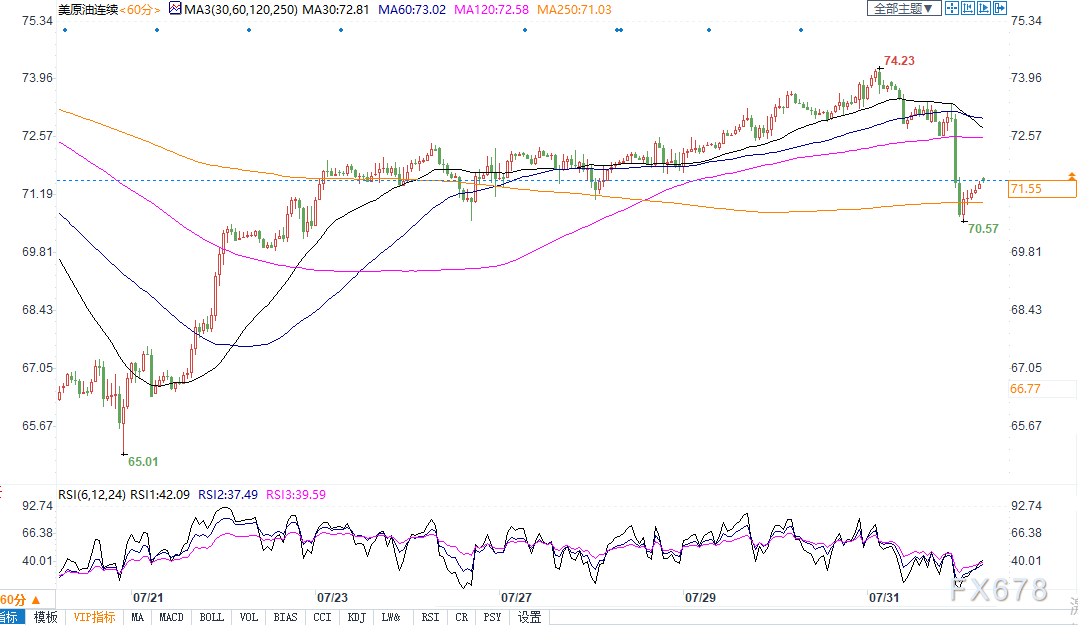Screen dimensions: 1078x625
Task: Select the MACD indicator
Action: point(171,617)
